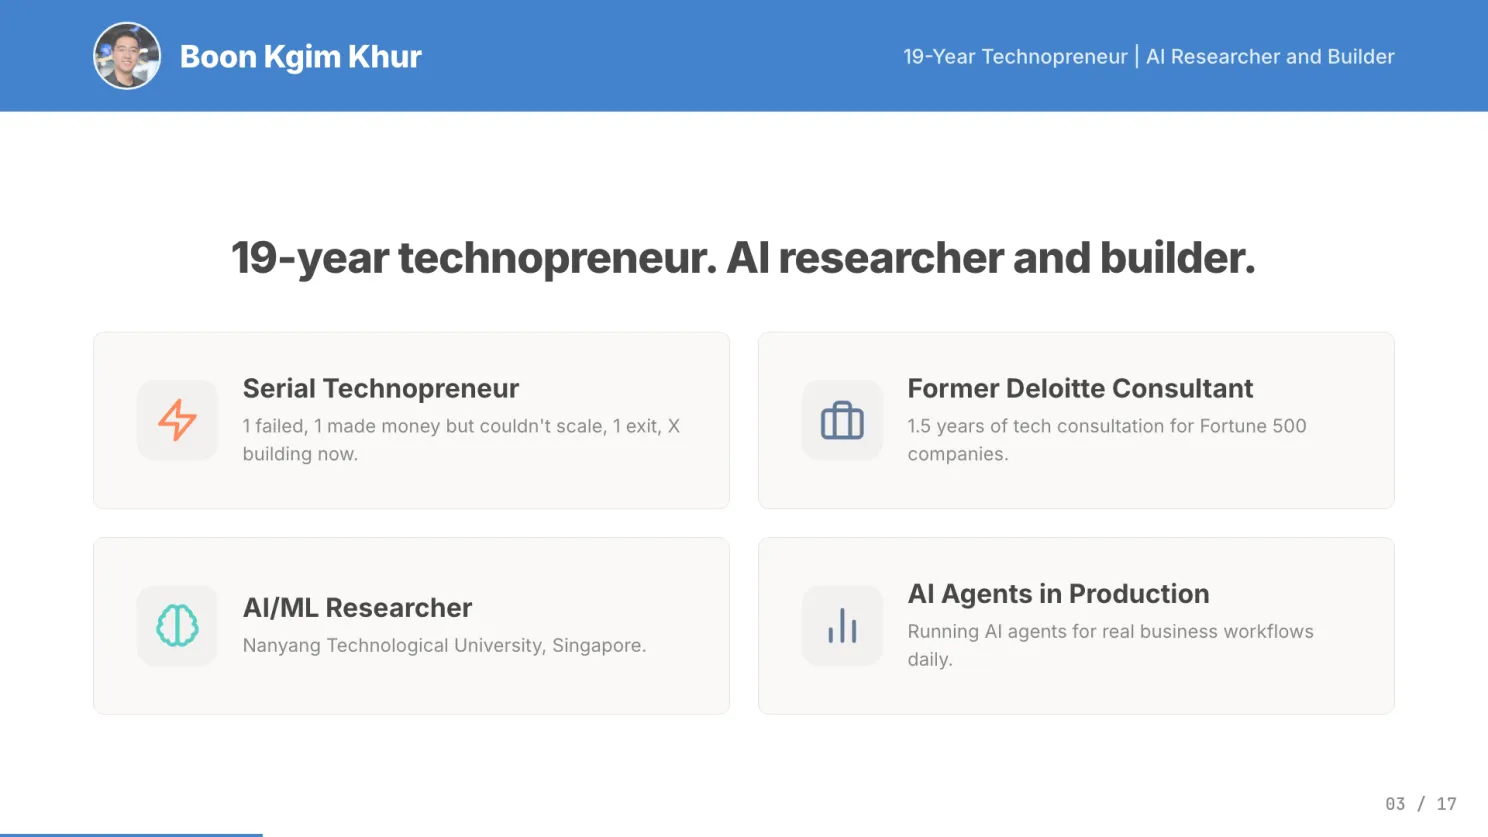Click the bar chart icon
The image size is (1488, 837).
(x=842, y=626)
